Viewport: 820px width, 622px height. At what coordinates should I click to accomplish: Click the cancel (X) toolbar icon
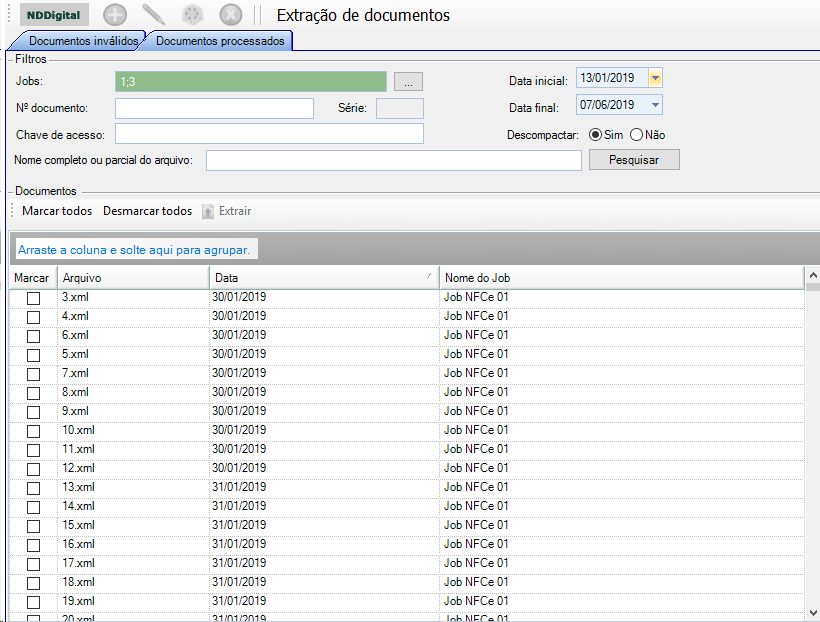(230, 15)
